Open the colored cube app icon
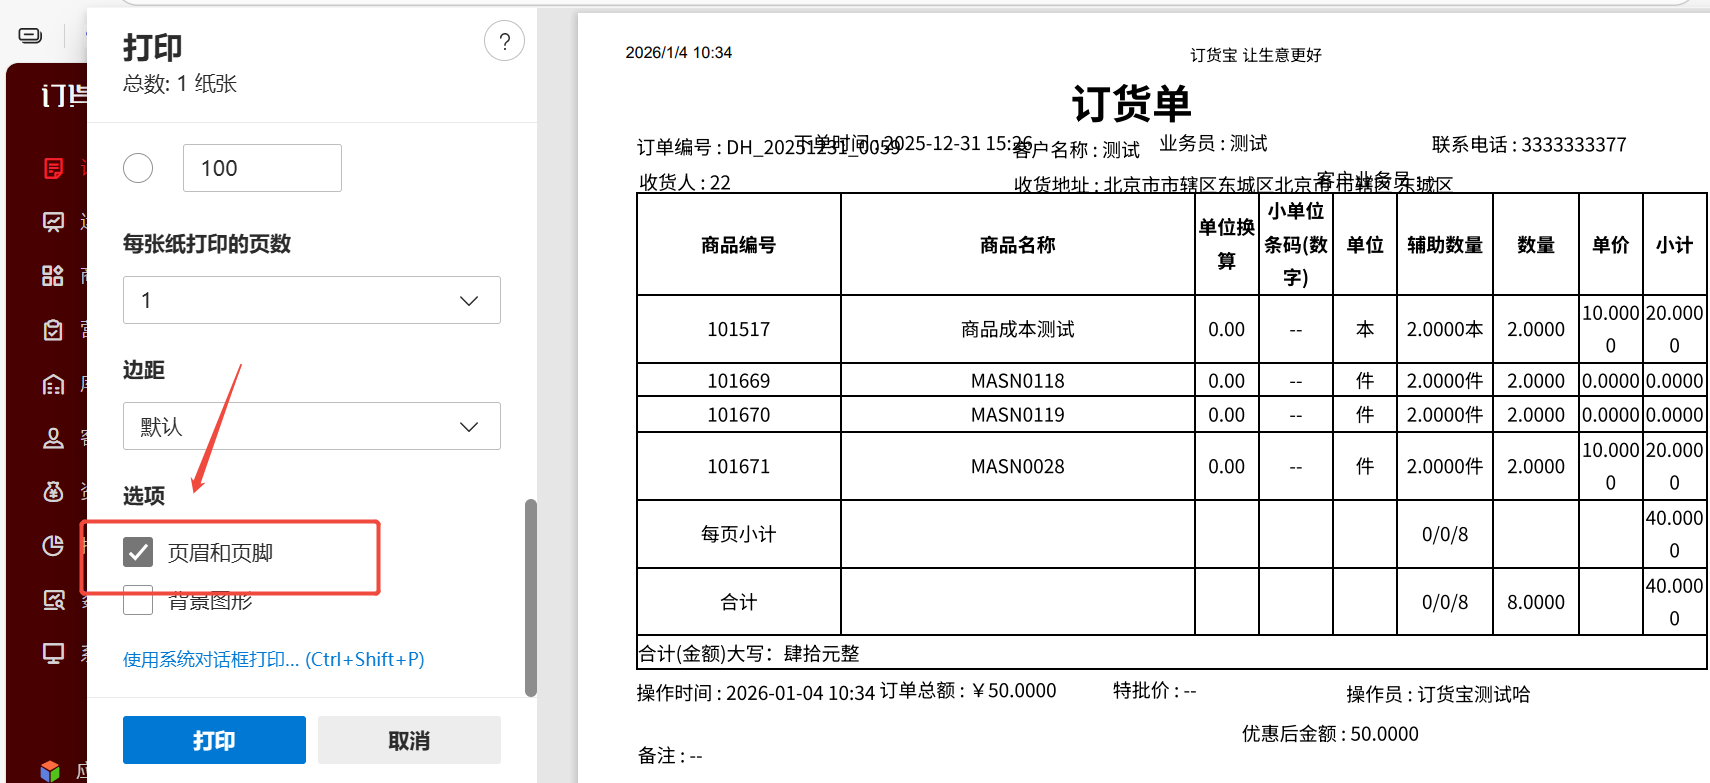This screenshot has height=783, width=1710. [50, 771]
